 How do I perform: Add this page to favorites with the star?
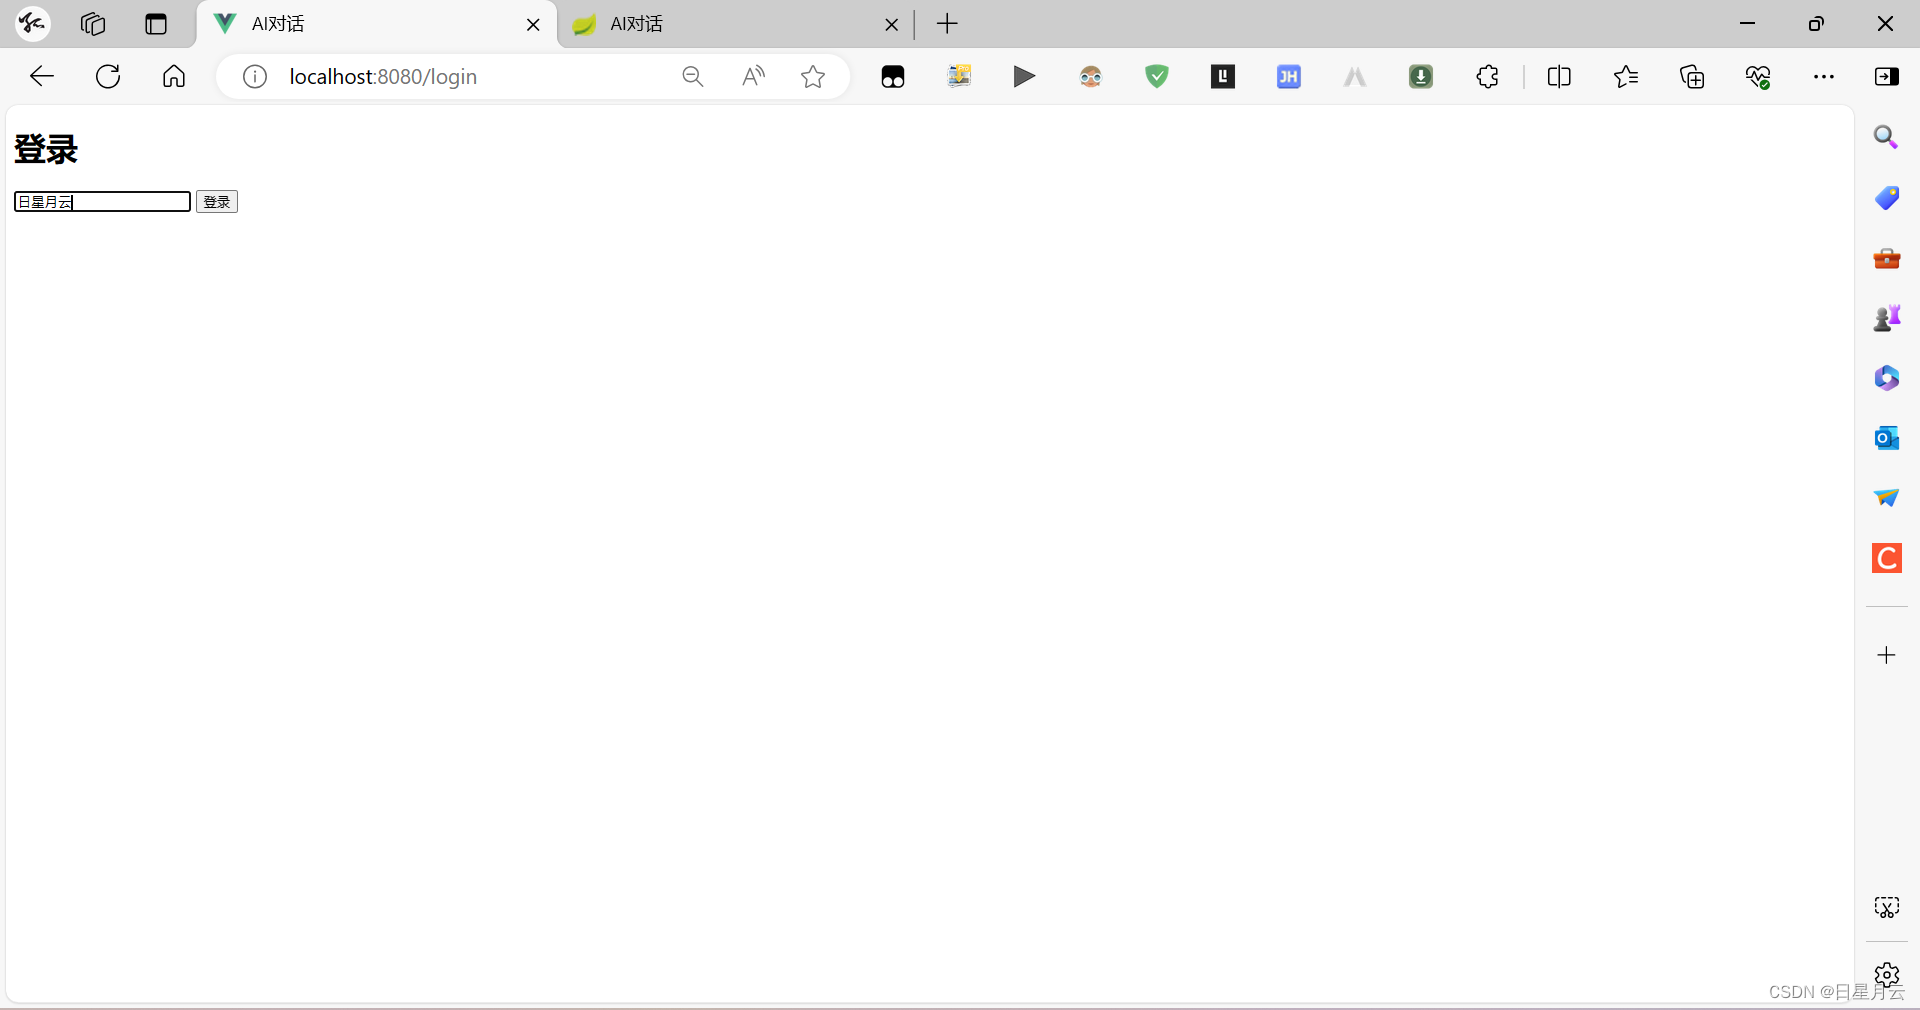coord(813,76)
